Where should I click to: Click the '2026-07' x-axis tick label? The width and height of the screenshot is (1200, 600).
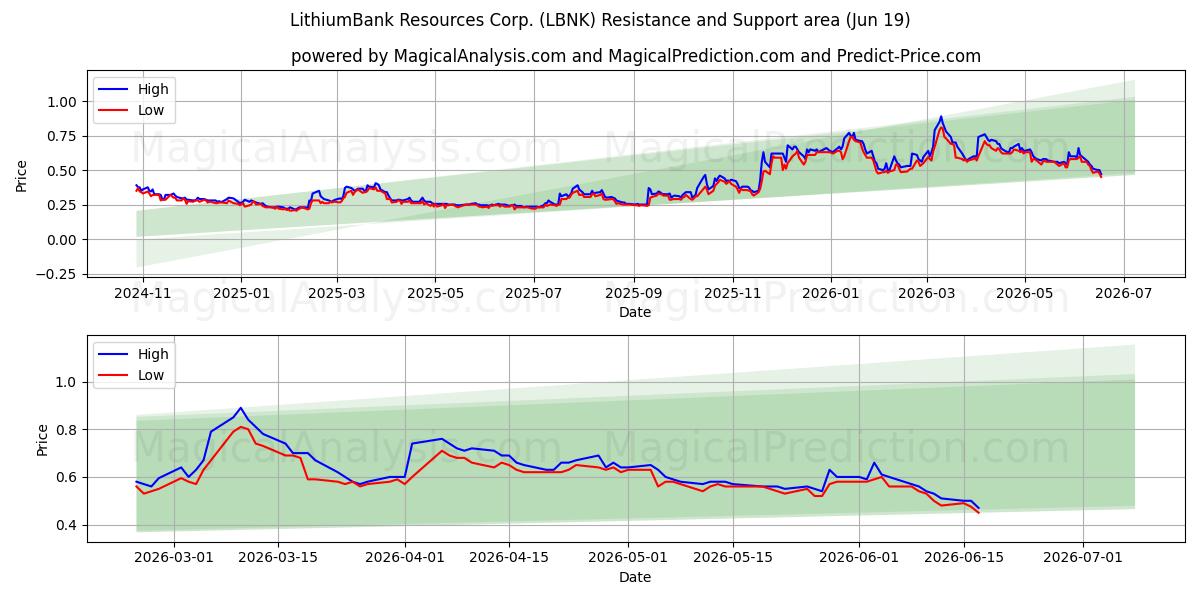1122,293
